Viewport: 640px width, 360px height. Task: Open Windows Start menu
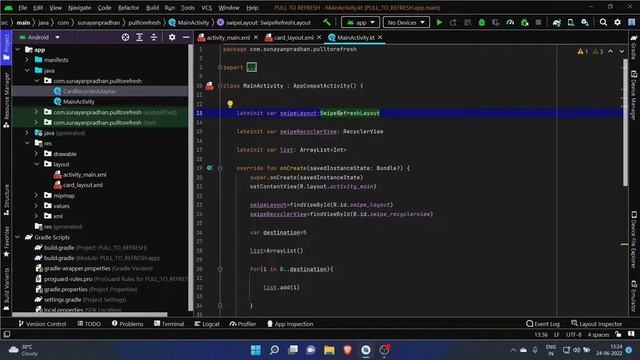(256, 350)
